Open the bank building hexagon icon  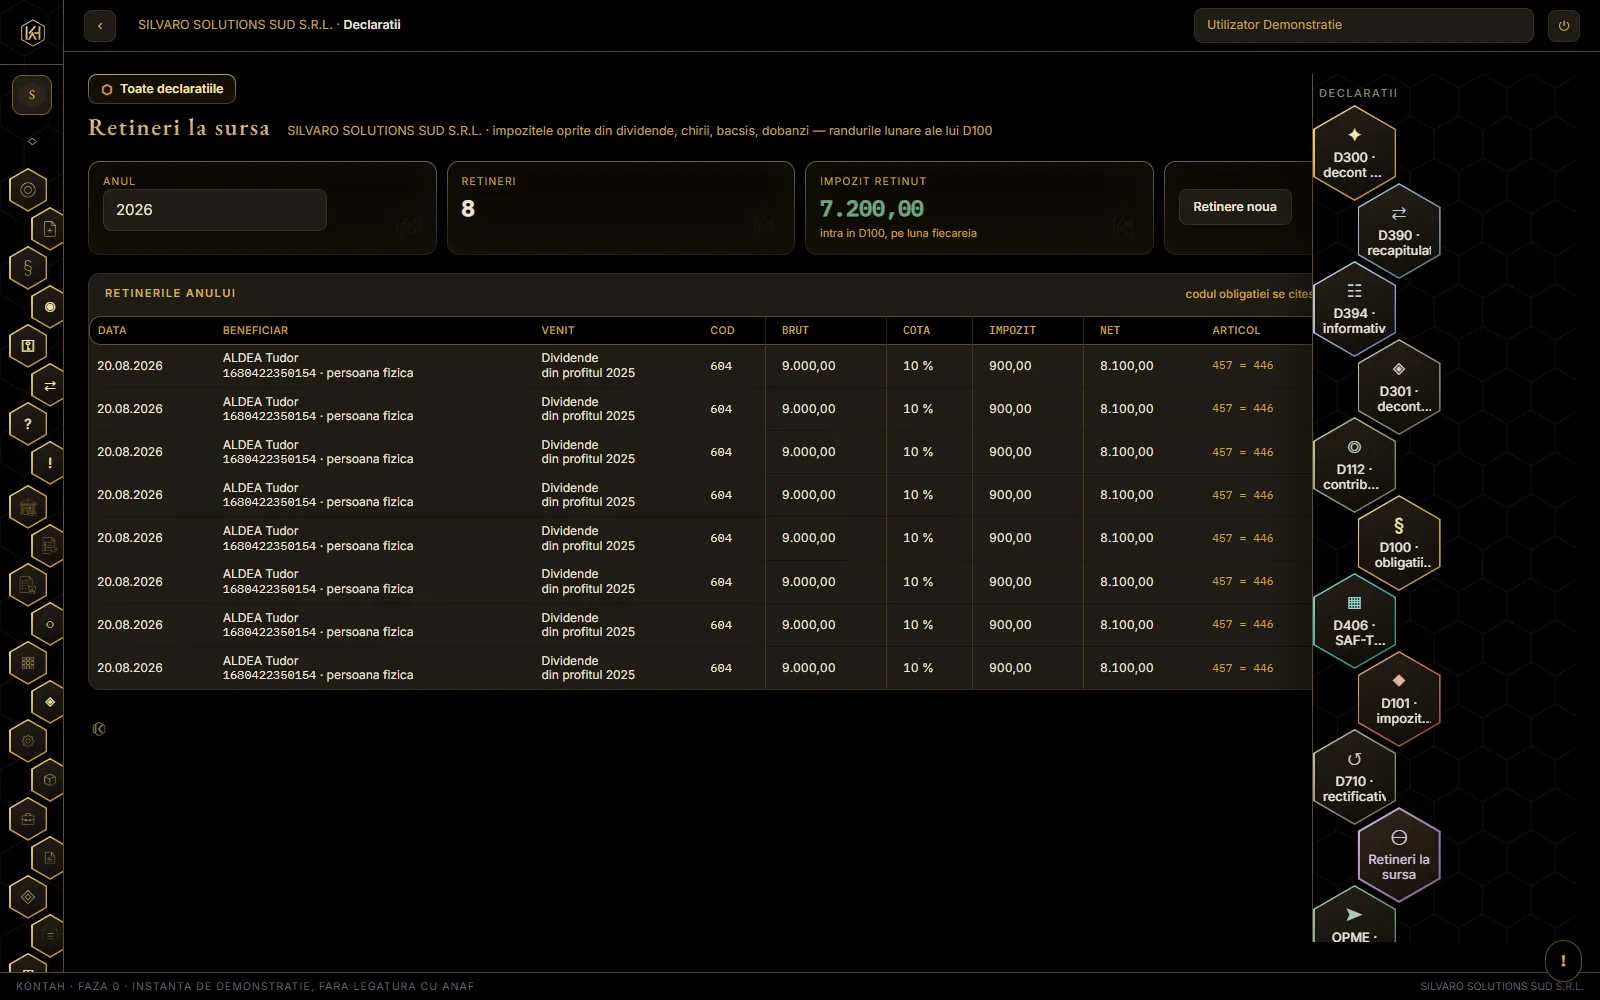click(x=28, y=507)
